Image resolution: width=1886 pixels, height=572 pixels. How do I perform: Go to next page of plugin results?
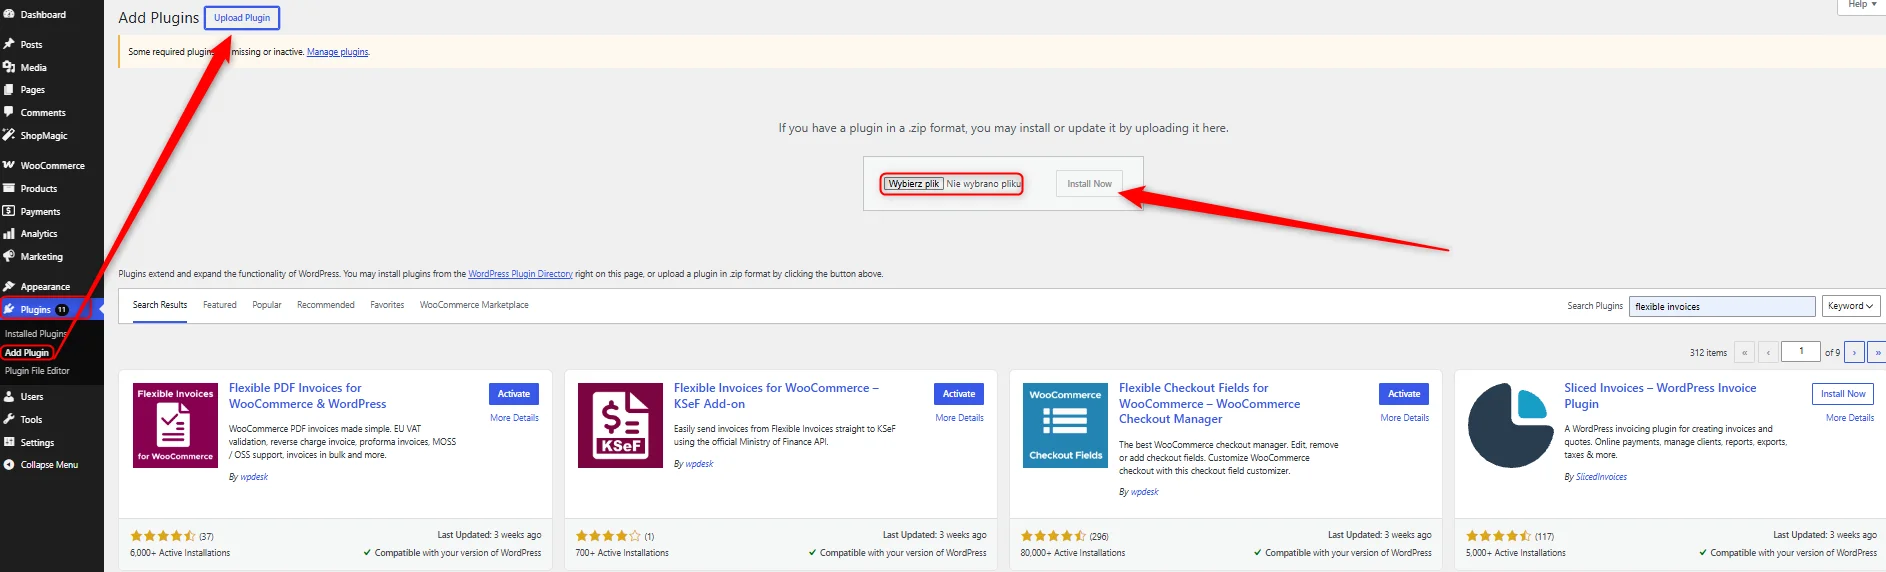1854,352
